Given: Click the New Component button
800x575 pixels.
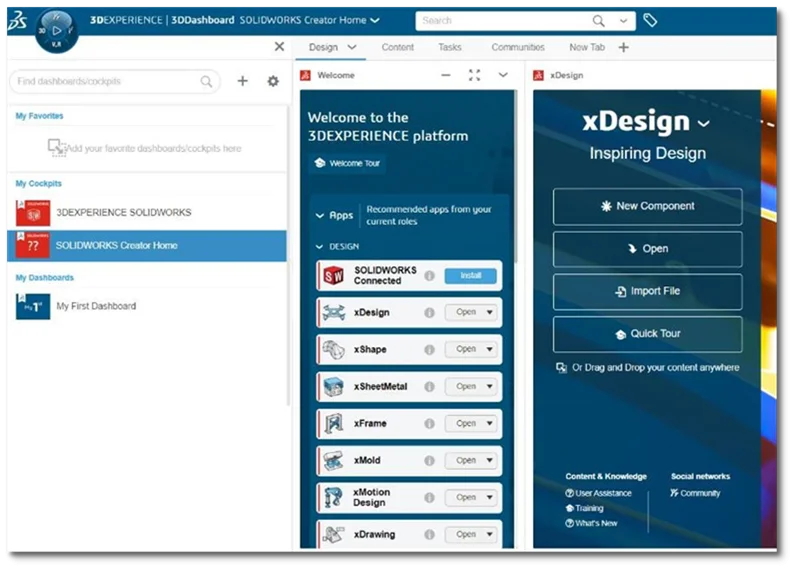Looking at the screenshot, I should 647,206.
